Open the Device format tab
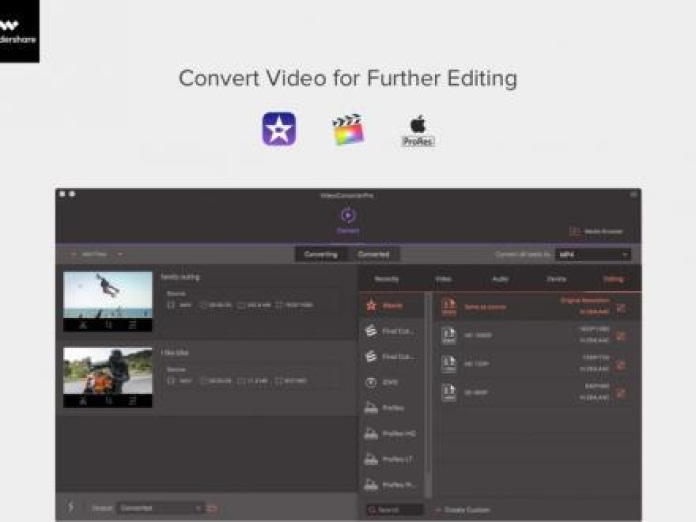Screen dimensions: 696x522 click(556, 279)
